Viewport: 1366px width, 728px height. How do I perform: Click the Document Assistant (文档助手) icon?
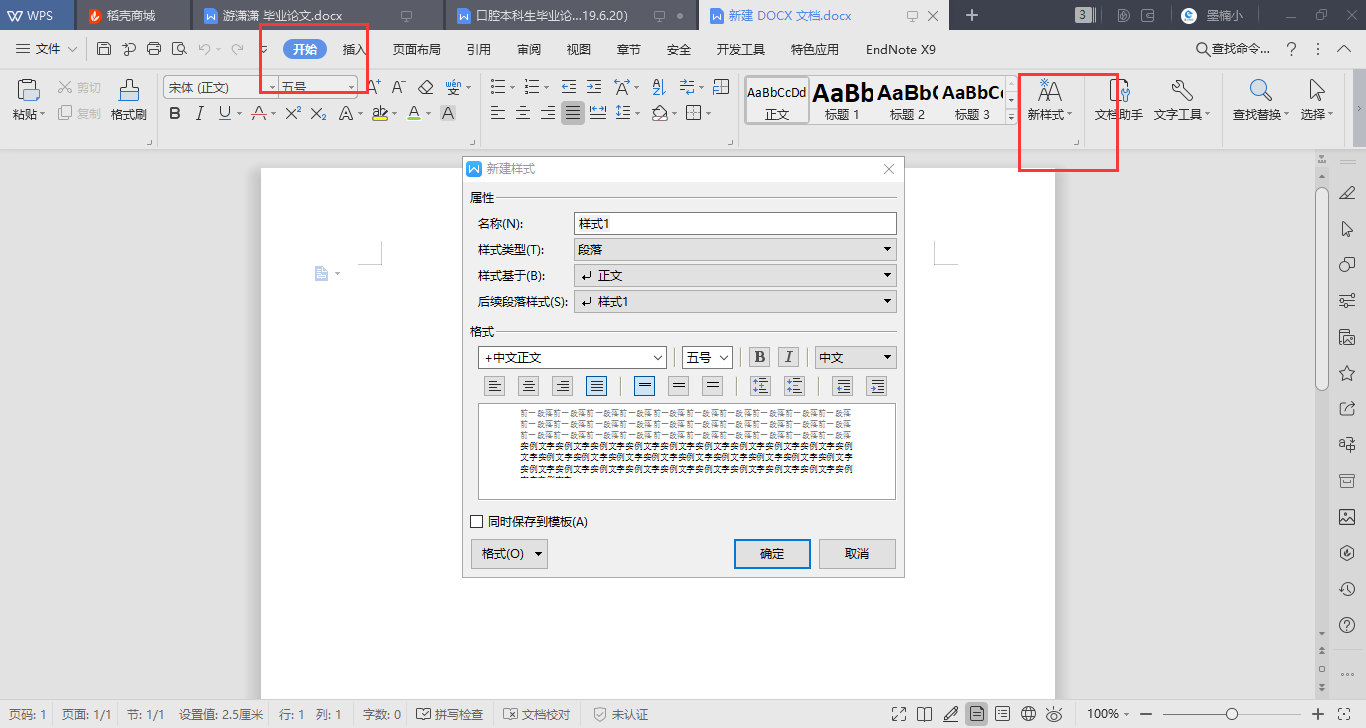point(1119,100)
